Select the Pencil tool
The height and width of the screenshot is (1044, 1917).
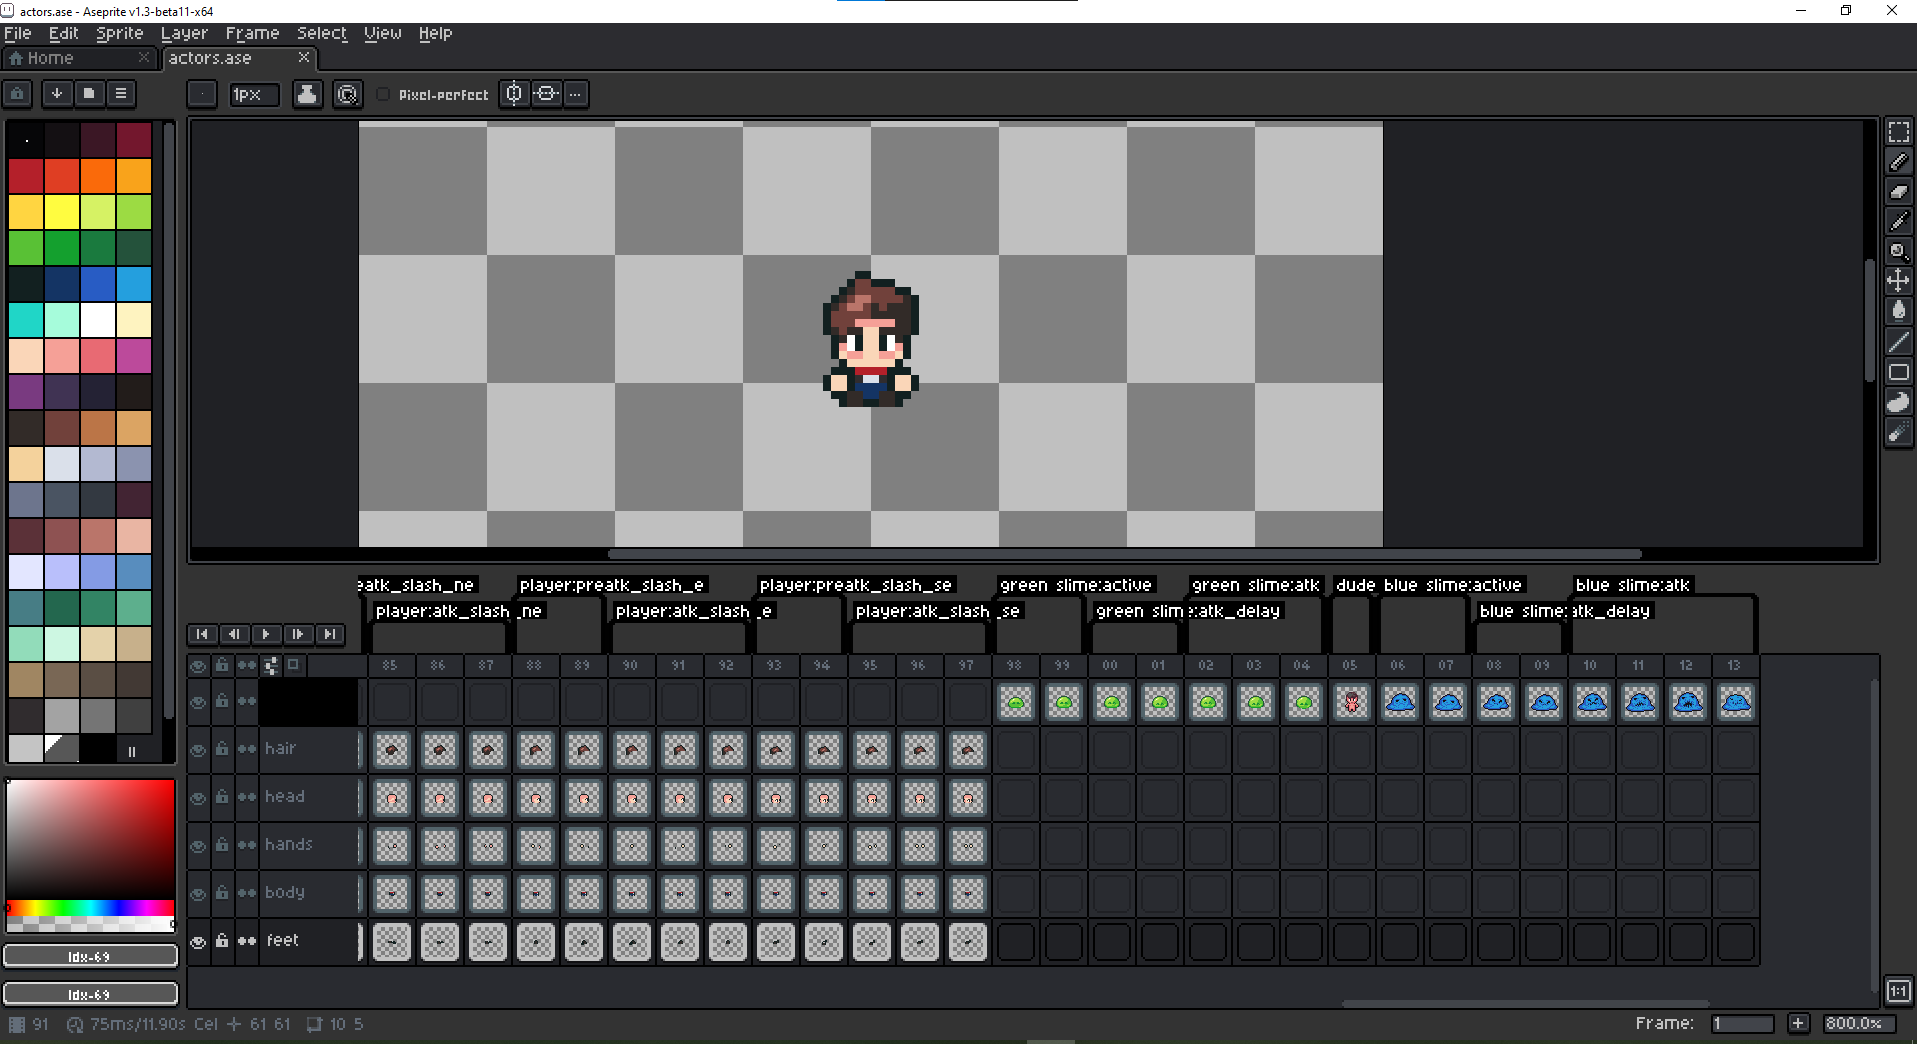click(1899, 161)
